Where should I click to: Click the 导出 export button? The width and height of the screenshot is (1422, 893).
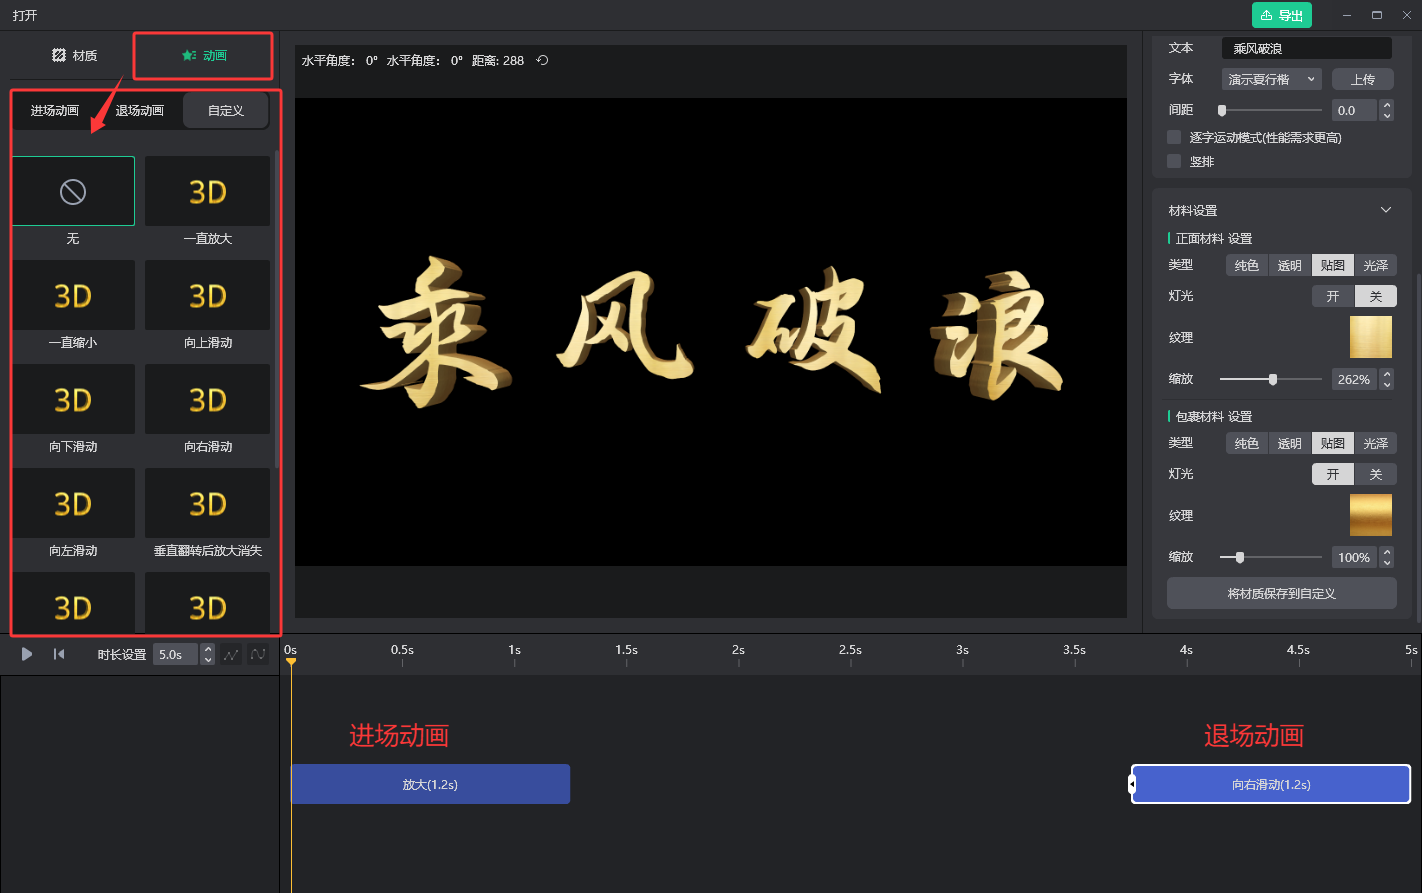[x=1281, y=15]
